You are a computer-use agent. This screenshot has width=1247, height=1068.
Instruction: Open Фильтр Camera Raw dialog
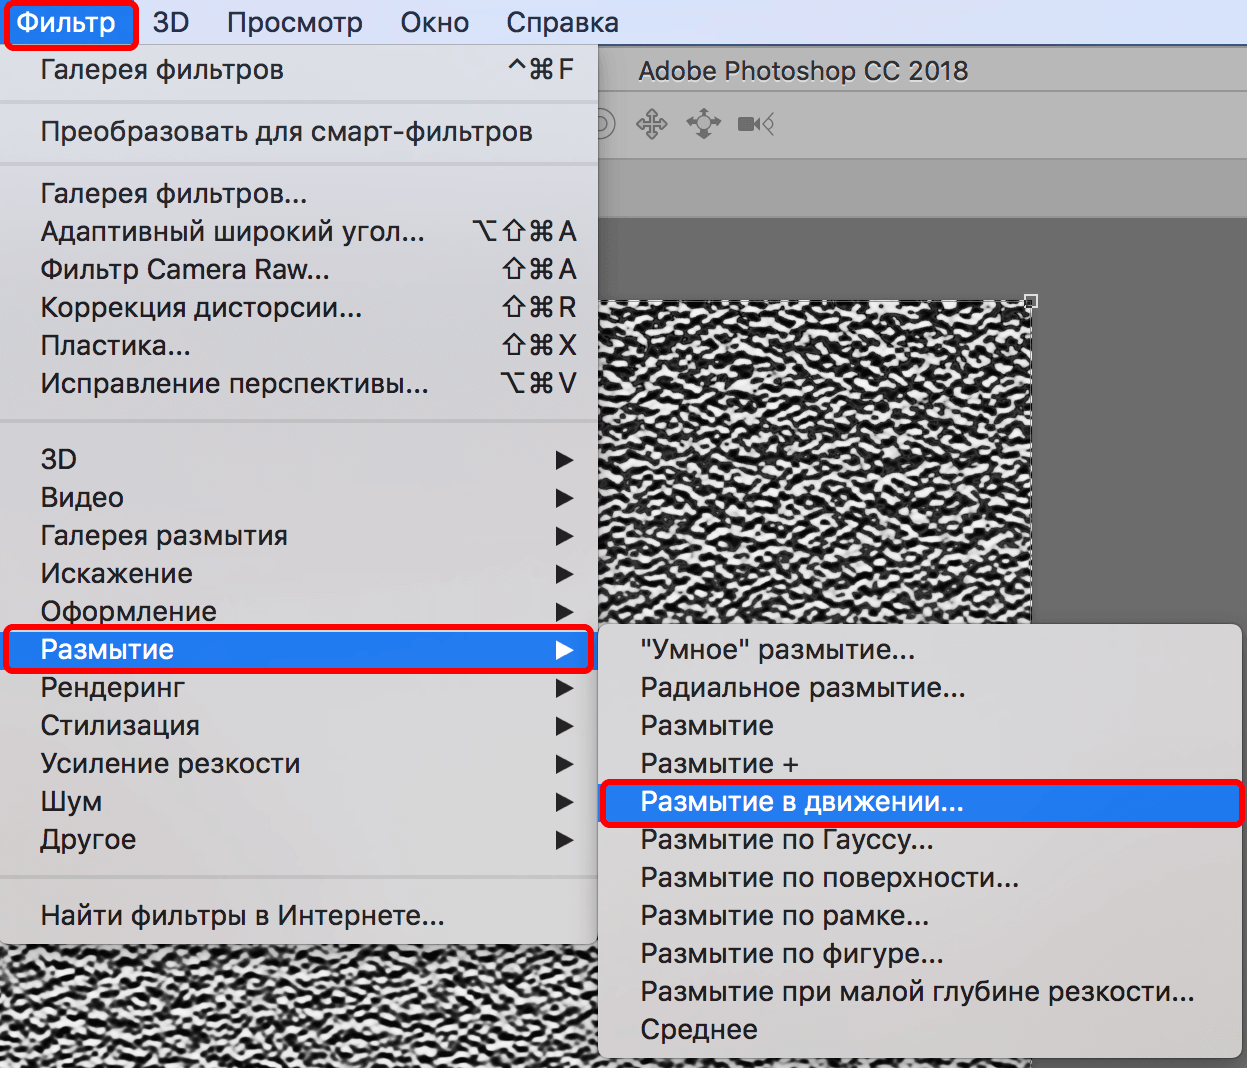185,270
